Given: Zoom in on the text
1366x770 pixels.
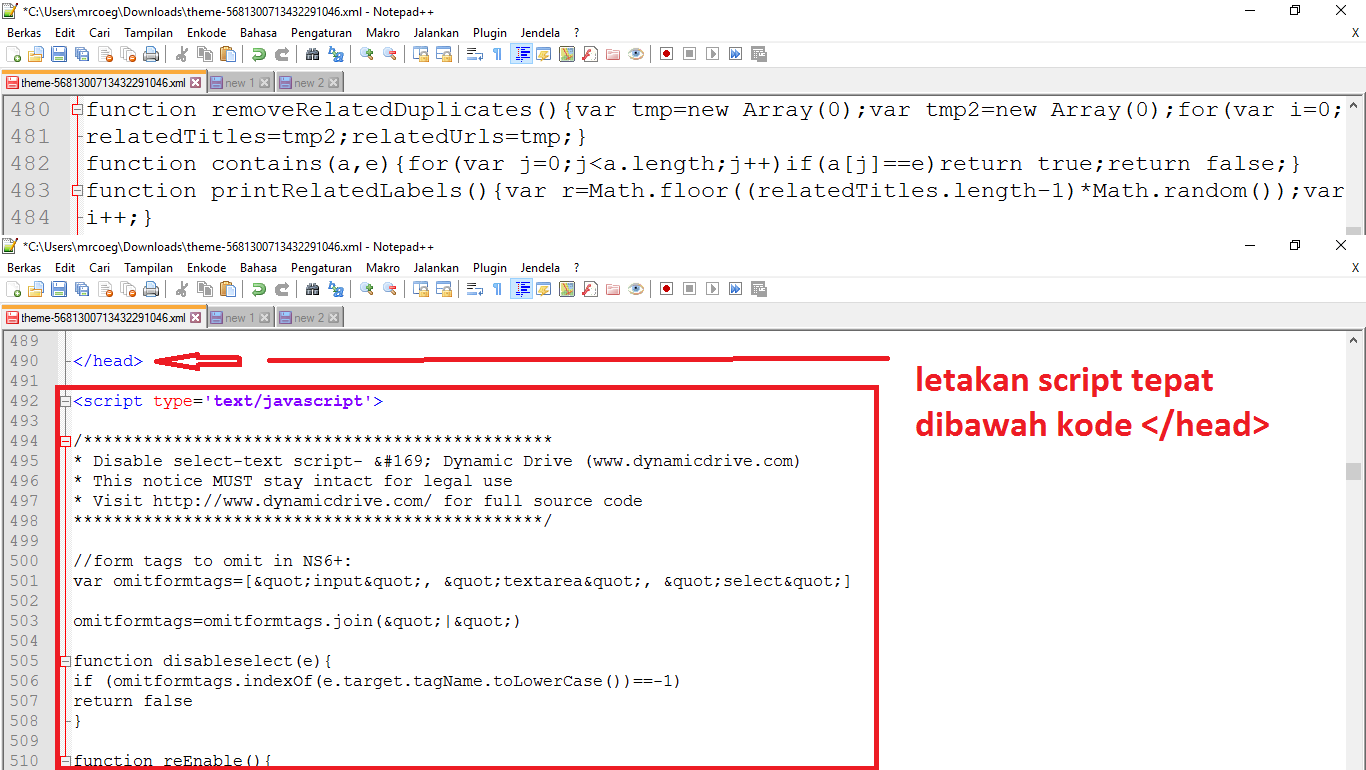Looking at the screenshot, I should [x=366, y=54].
